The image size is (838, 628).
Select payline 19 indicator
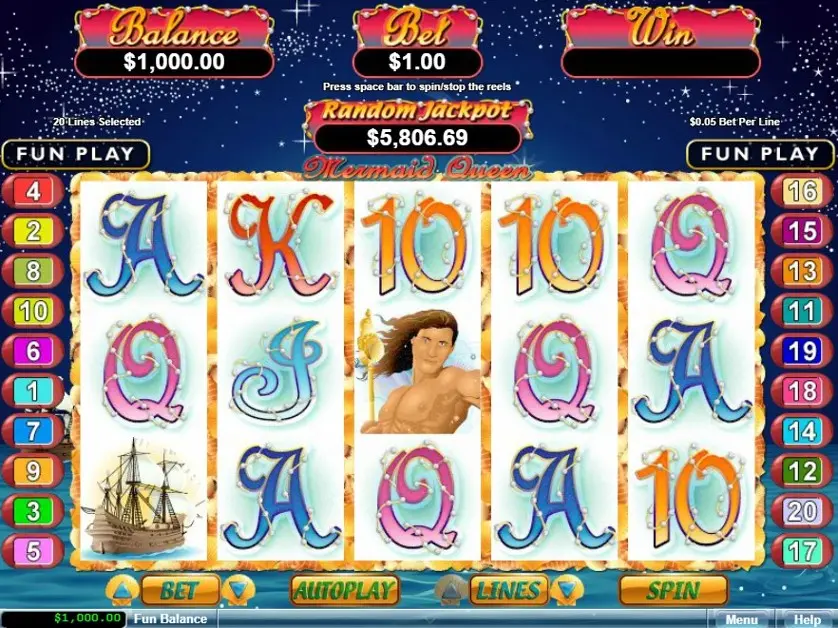(802, 351)
